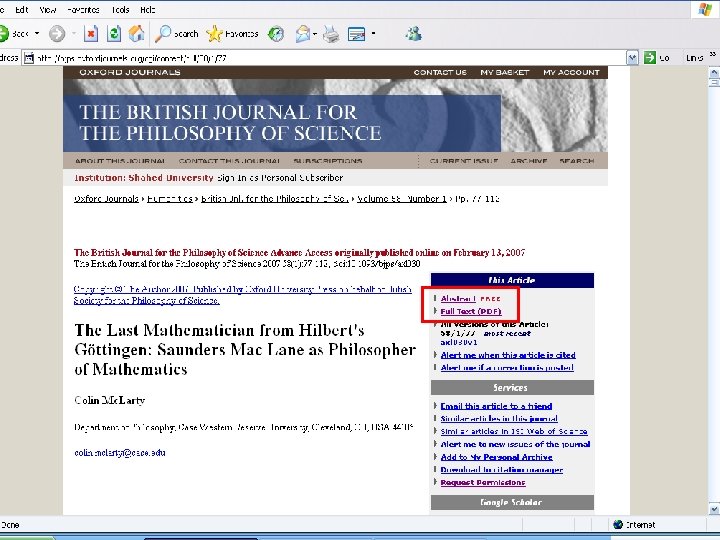Open the My Account link

coord(571,72)
